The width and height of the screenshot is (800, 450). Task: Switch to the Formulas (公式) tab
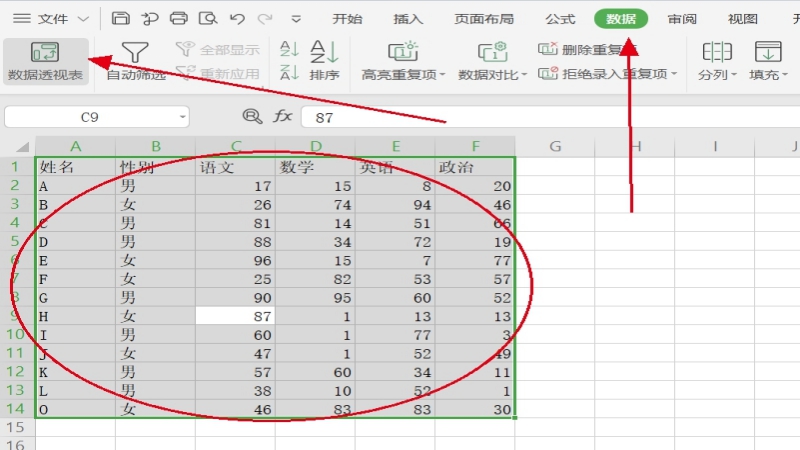[x=560, y=18]
